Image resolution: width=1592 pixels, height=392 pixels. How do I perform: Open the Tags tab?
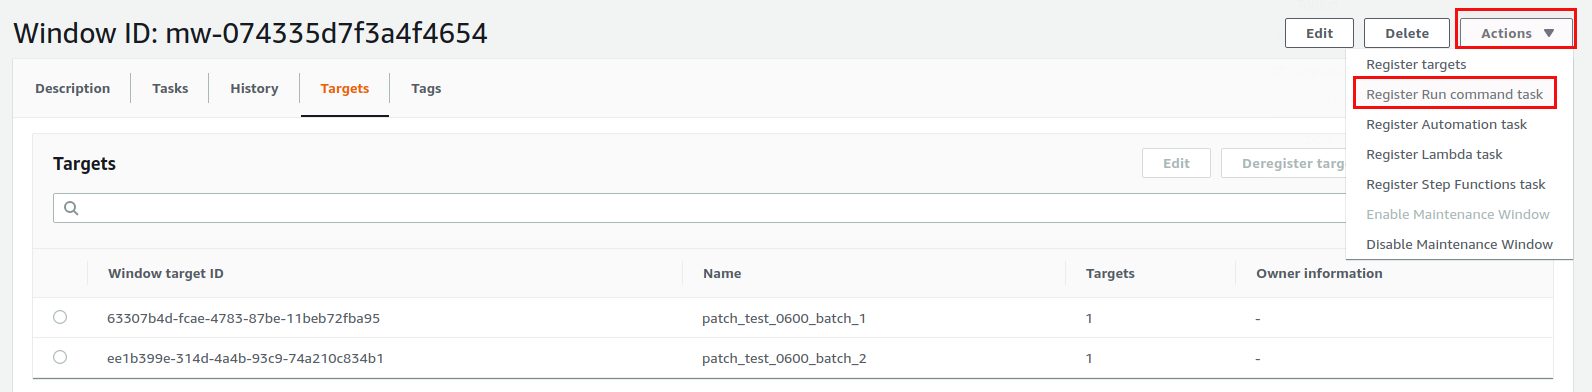click(x=426, y=88)
